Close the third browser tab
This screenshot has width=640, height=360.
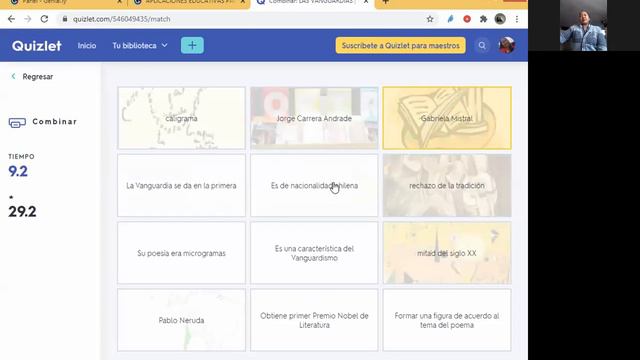click(366, 2)
